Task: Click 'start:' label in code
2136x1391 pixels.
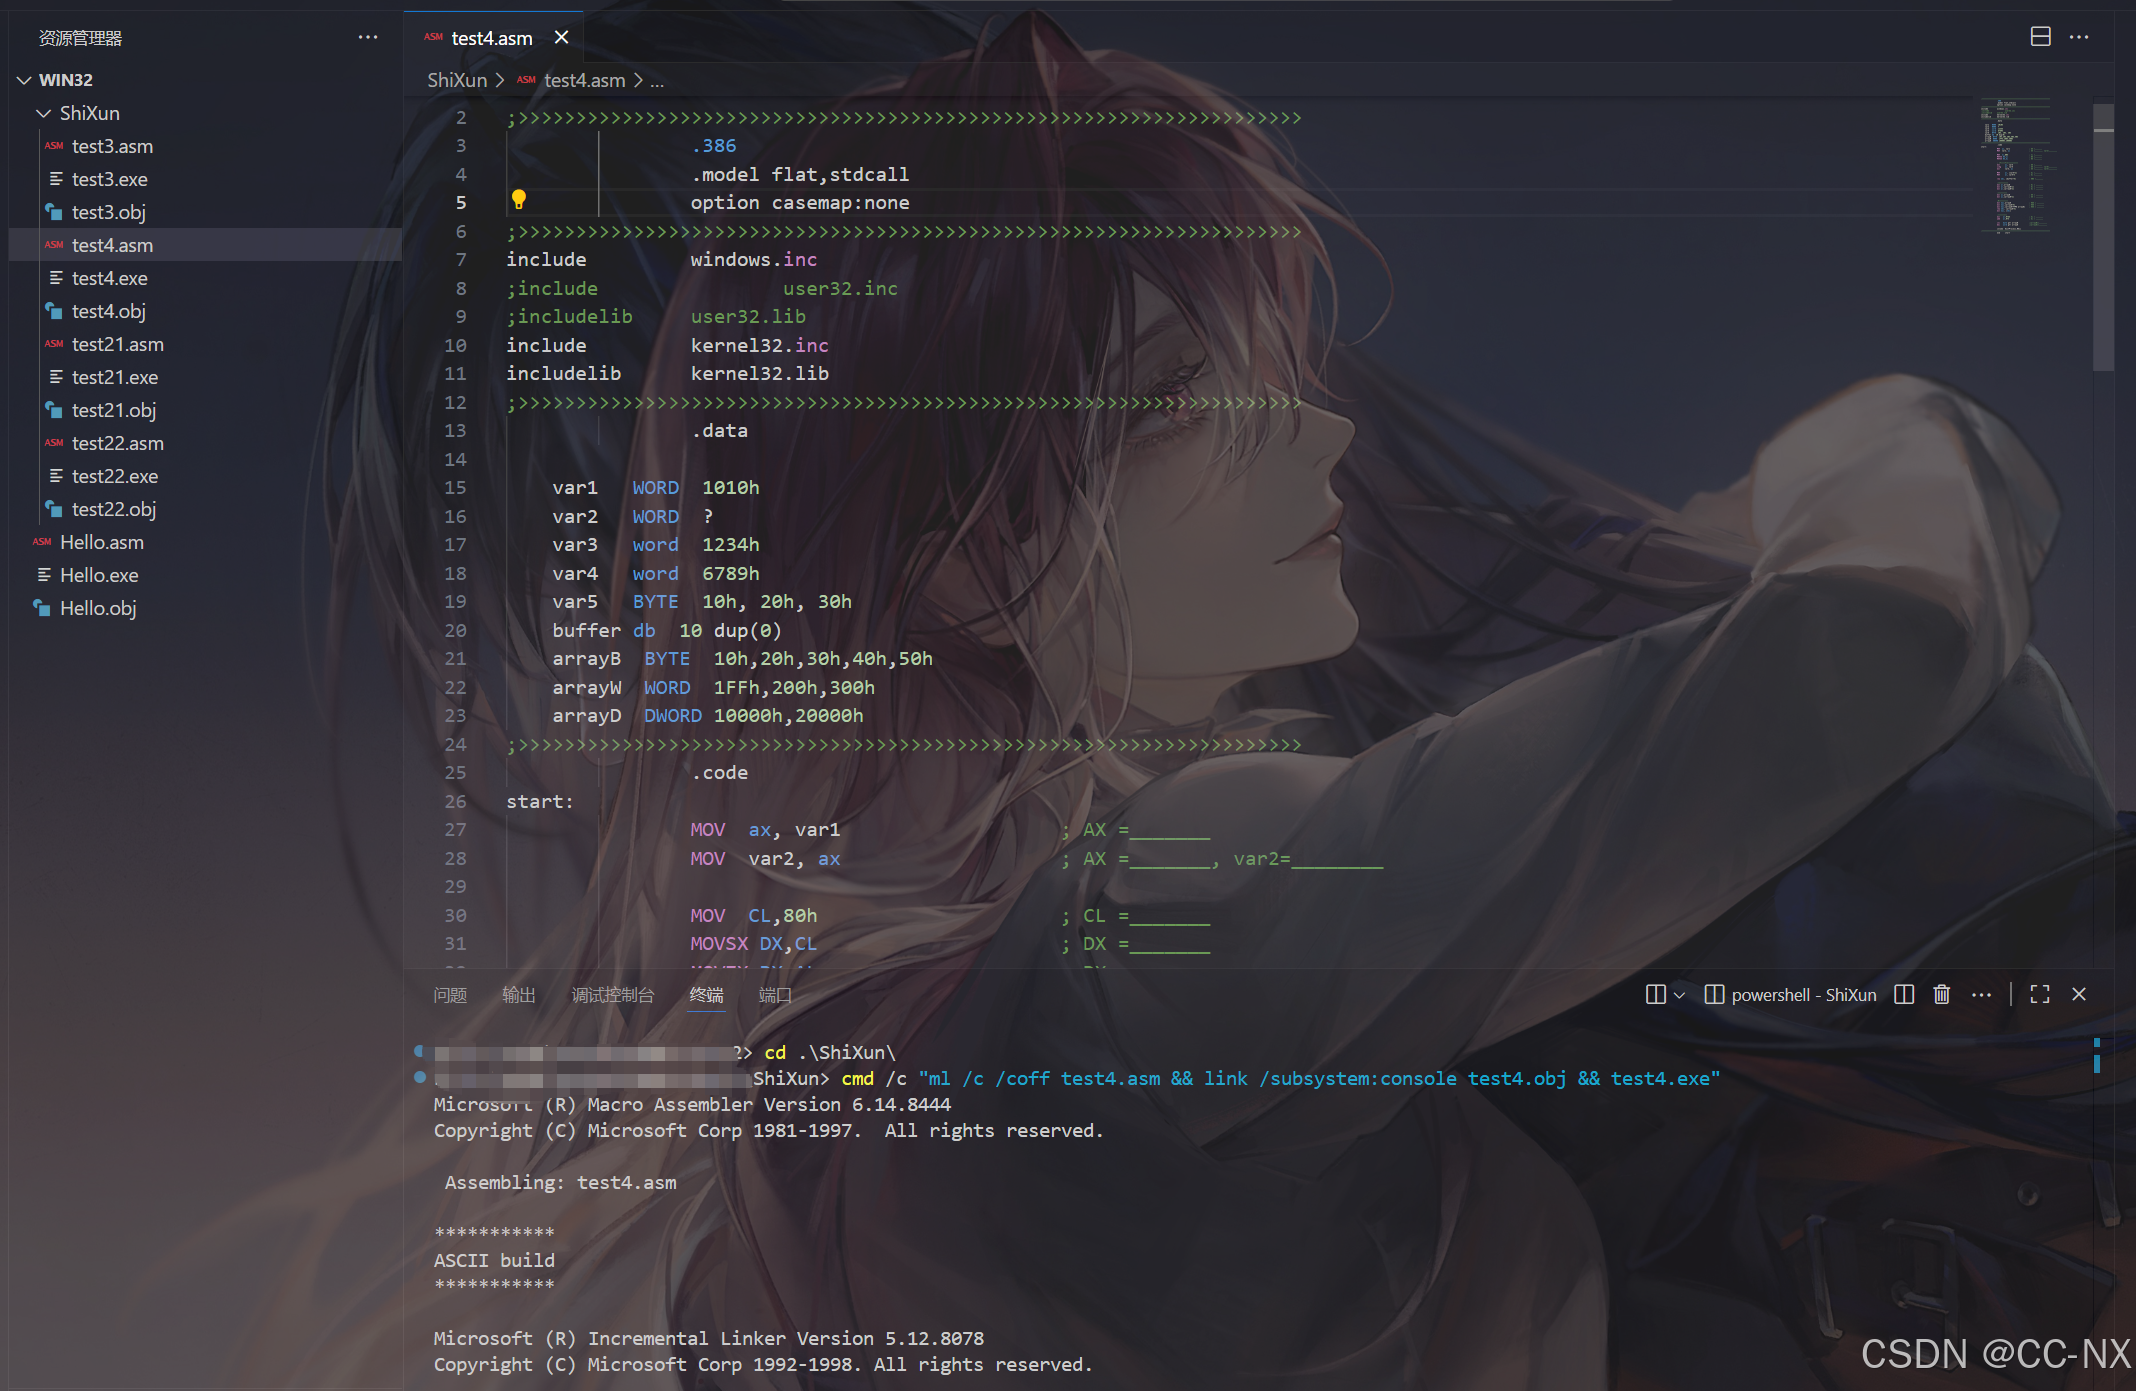Action: (x=540, y=802)
